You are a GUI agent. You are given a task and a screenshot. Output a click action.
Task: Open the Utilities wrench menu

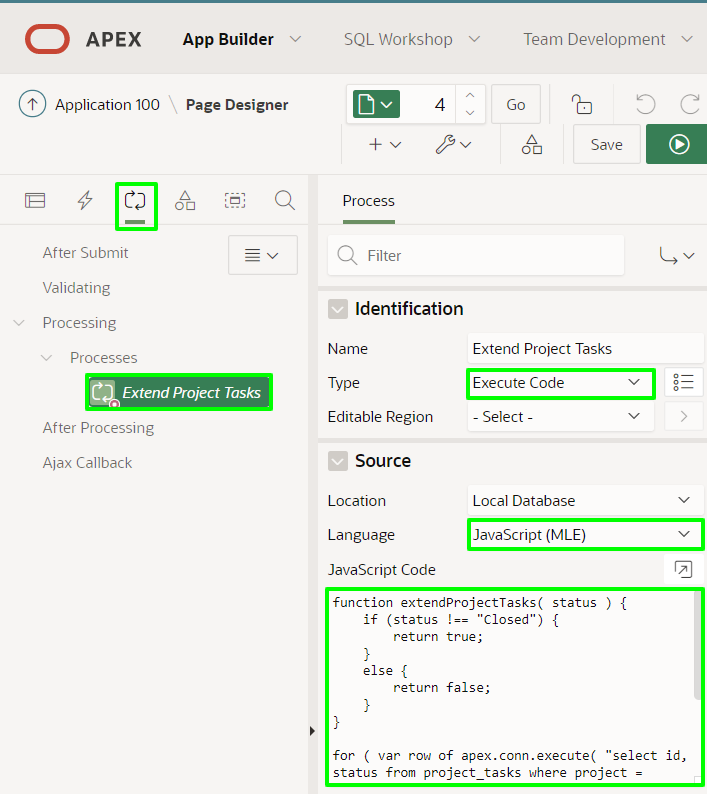pyautogui.click(x=453, y=145)
